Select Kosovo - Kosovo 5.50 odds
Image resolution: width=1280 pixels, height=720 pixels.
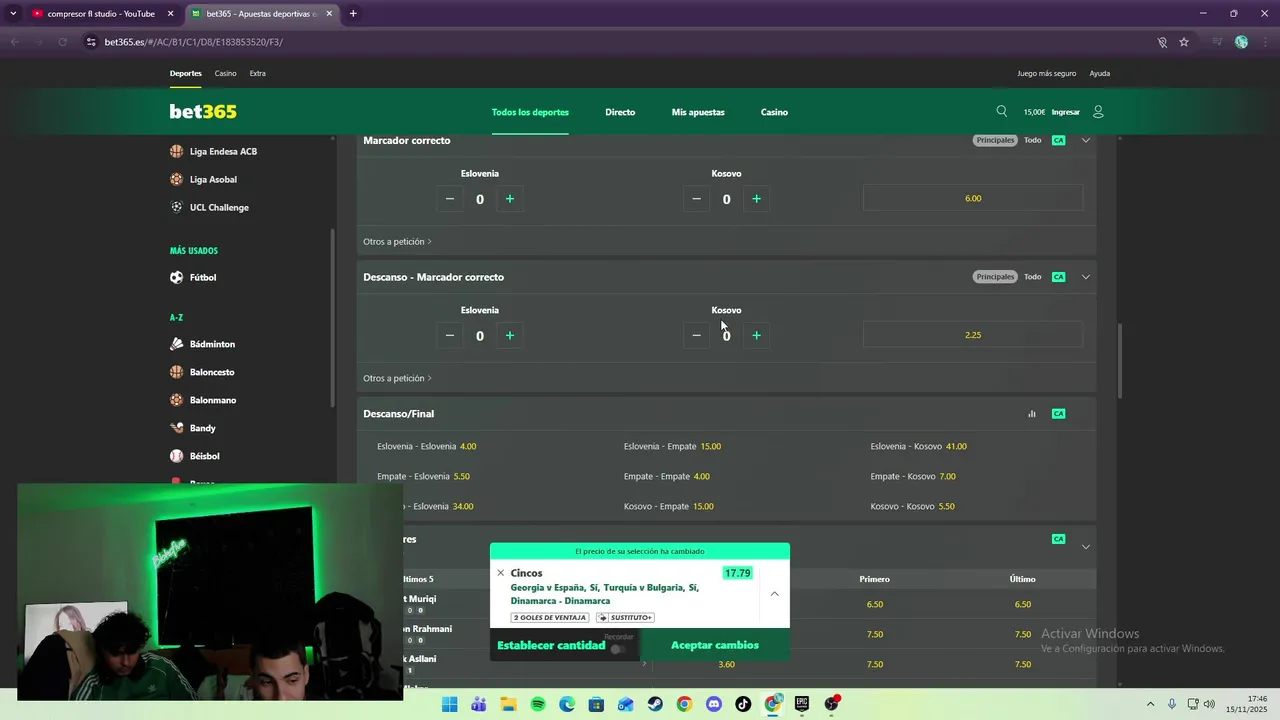click(912, 507)
